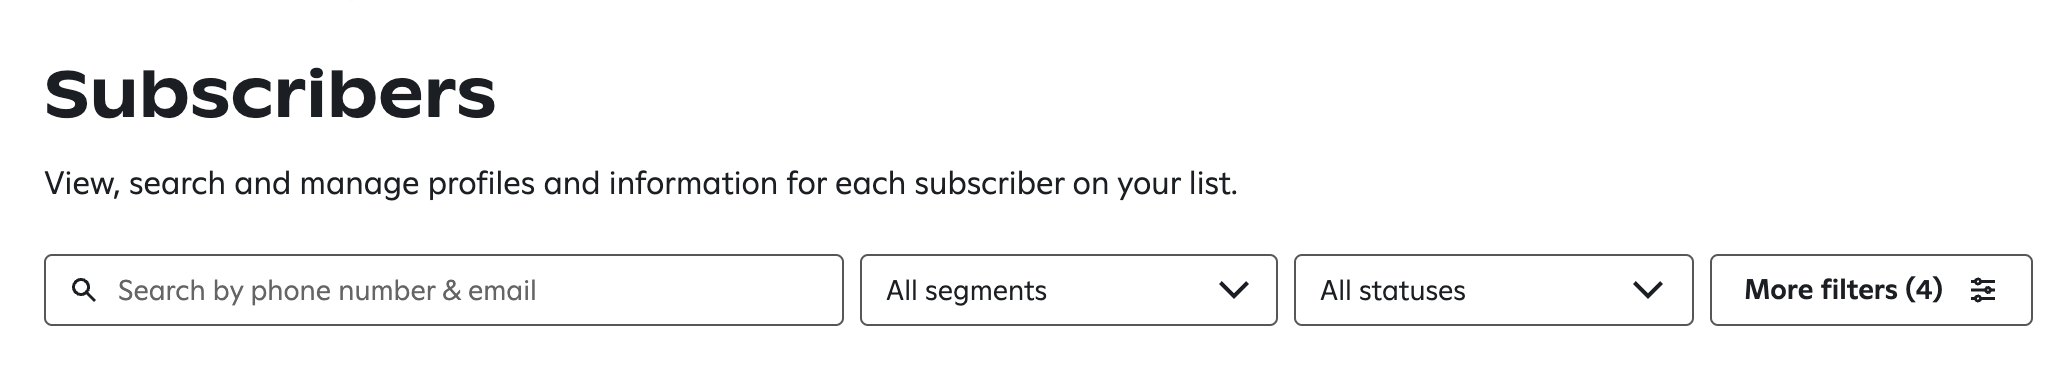Click the magnifying glass search icon
The image size is (2072, 386).
(84, 291)
